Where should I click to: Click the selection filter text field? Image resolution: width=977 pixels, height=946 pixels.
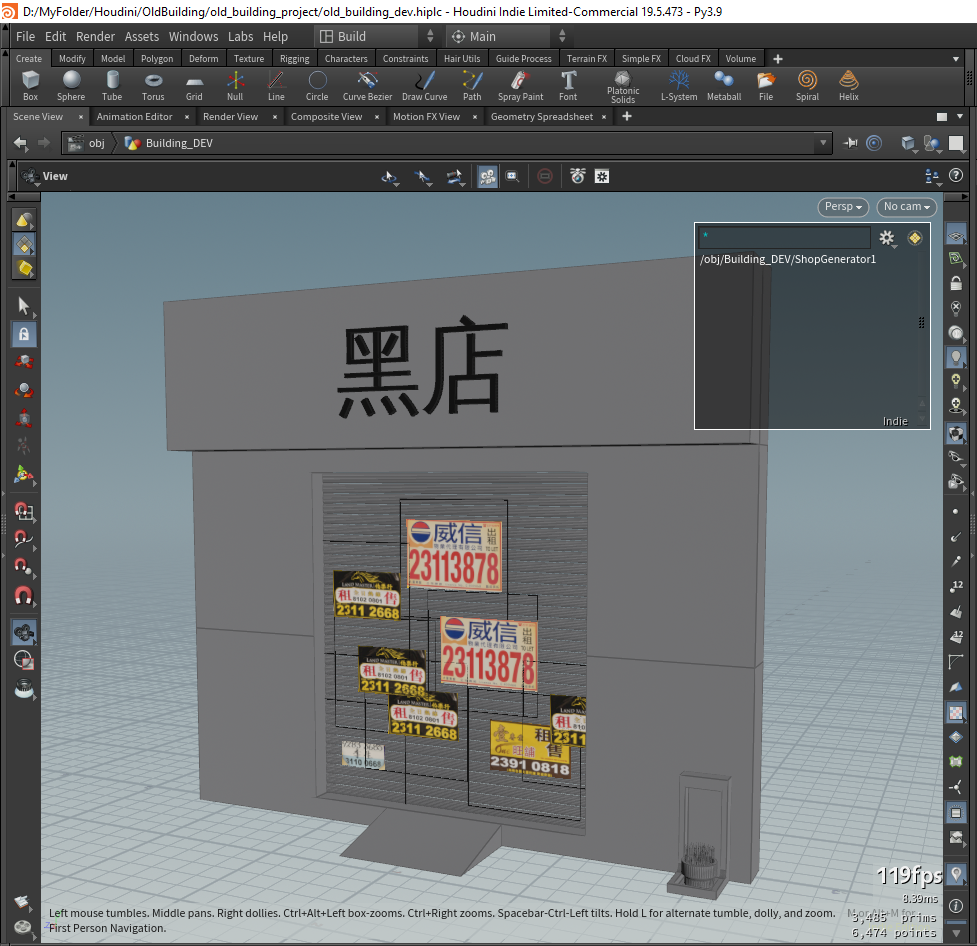click(x=784, y=237)
